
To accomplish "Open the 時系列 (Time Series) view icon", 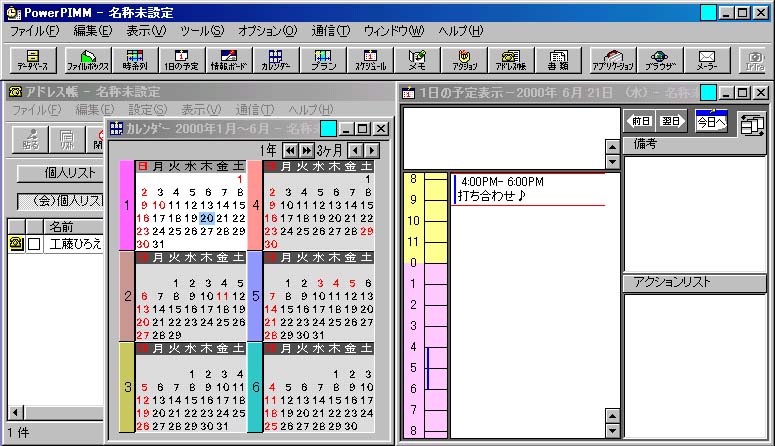I will click(x=133, y=60).
